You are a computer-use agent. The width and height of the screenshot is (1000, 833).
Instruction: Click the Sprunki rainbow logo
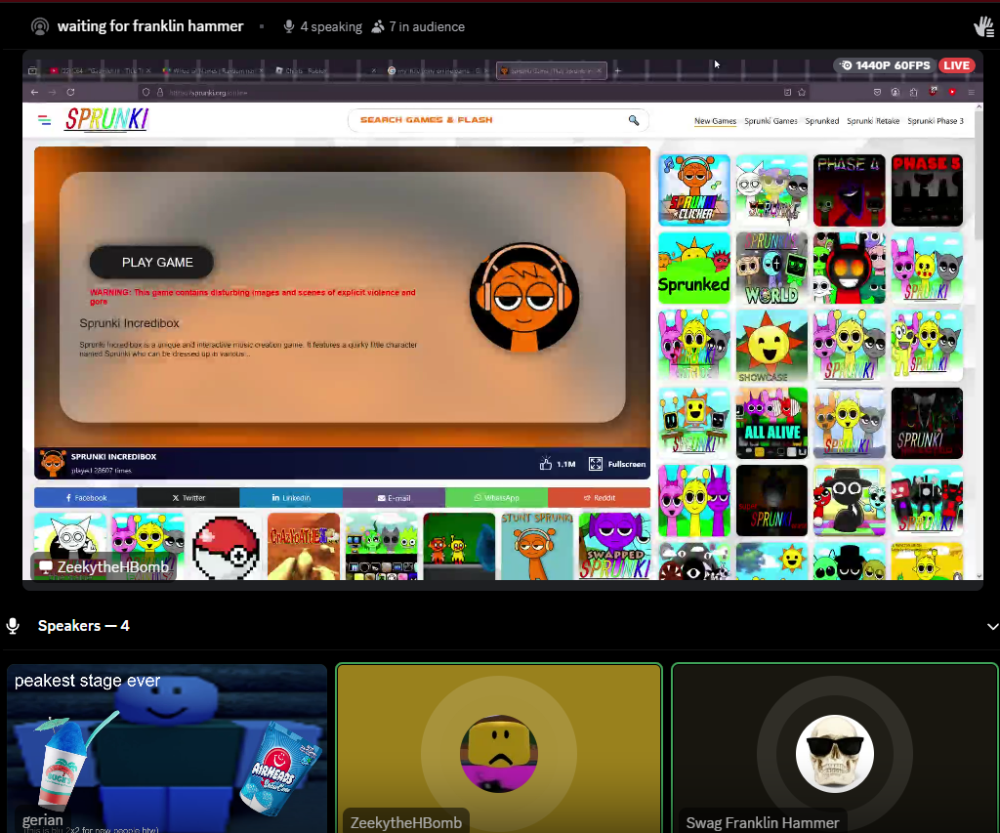[x=107, y=119]
